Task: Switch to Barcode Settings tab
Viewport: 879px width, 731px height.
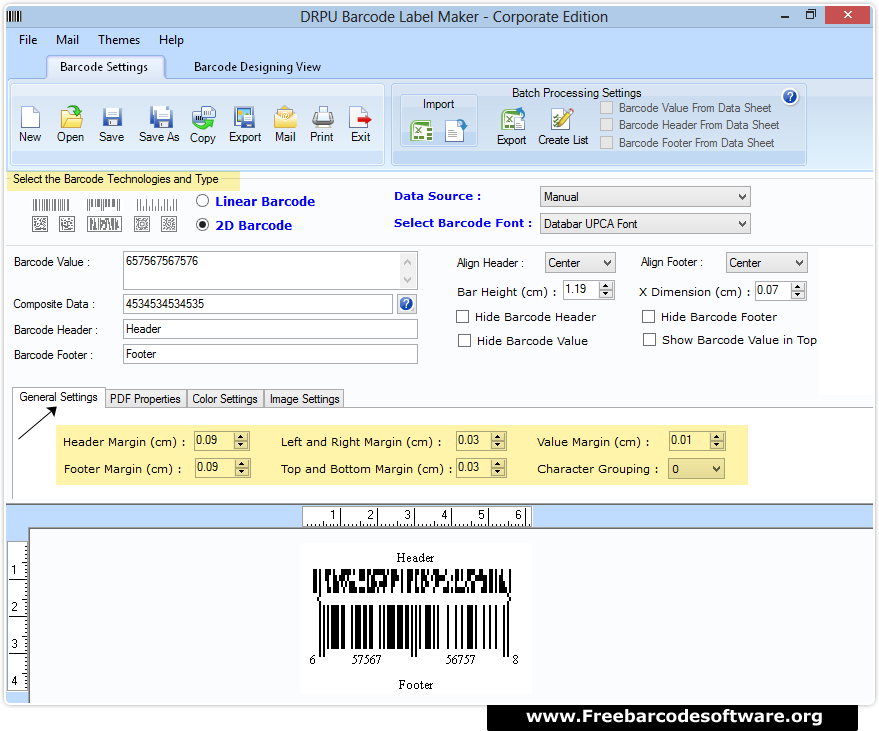Action: [104, 67]
